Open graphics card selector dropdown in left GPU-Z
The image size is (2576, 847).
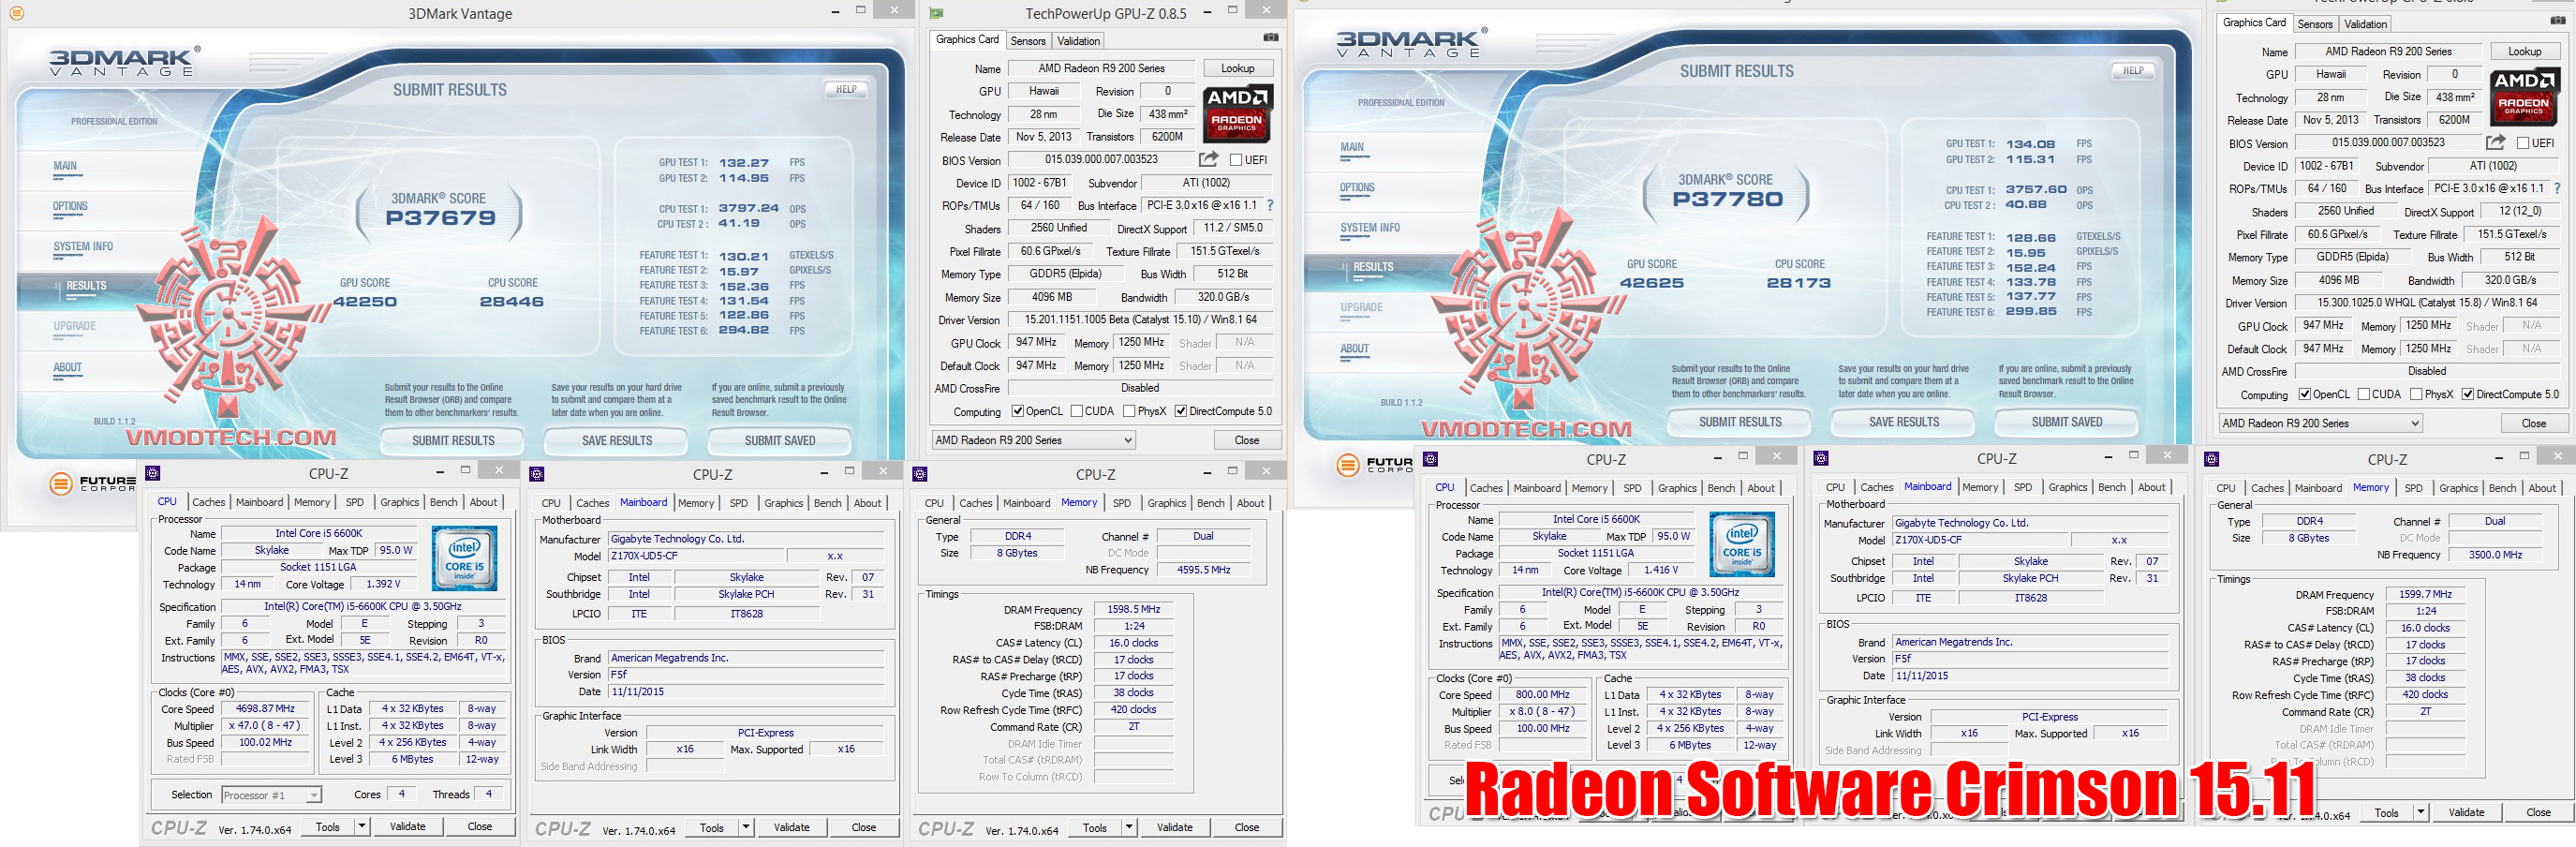[1034, 440]
